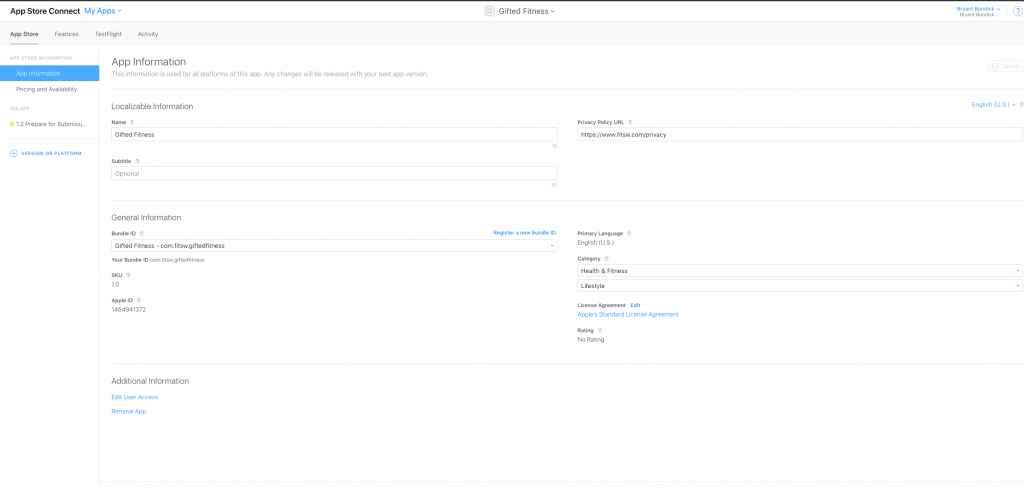1024x488 pixels.
Task: Click the help icon next to Privacy Policy URL
Action: click(630, 122)
